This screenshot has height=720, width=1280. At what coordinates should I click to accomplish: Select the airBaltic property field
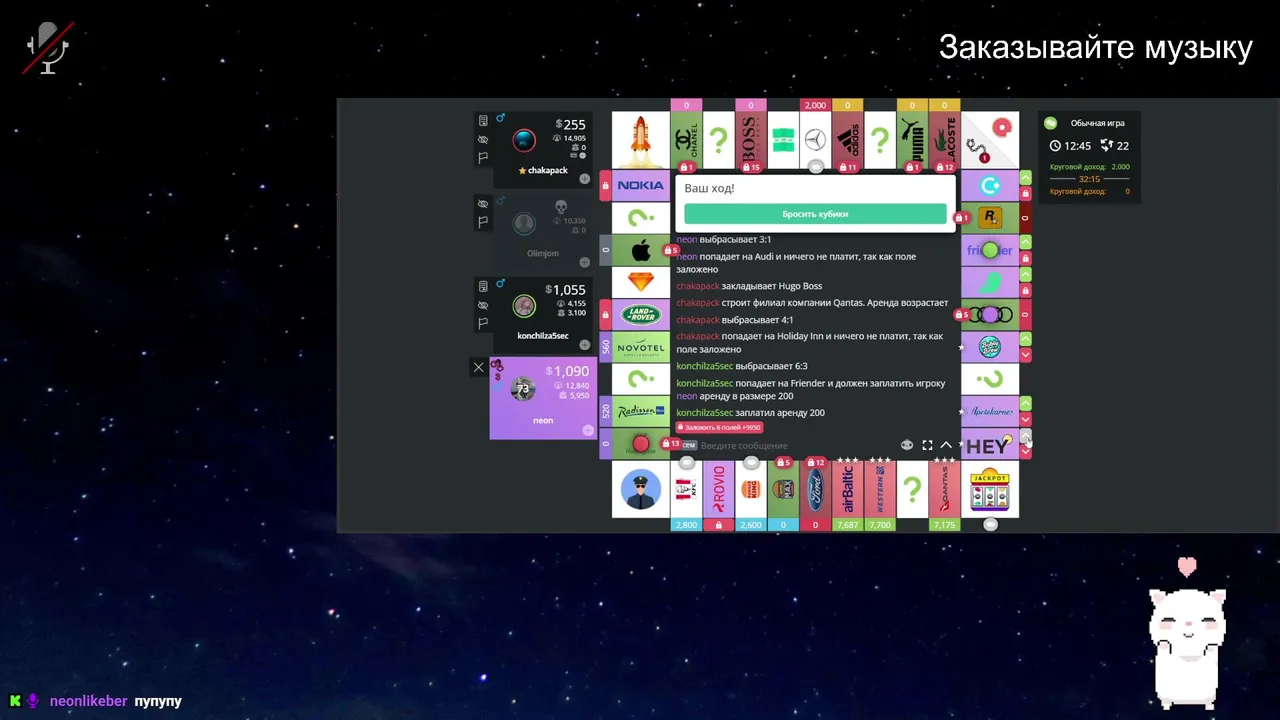pyautogui.click(x=847, y=489)
